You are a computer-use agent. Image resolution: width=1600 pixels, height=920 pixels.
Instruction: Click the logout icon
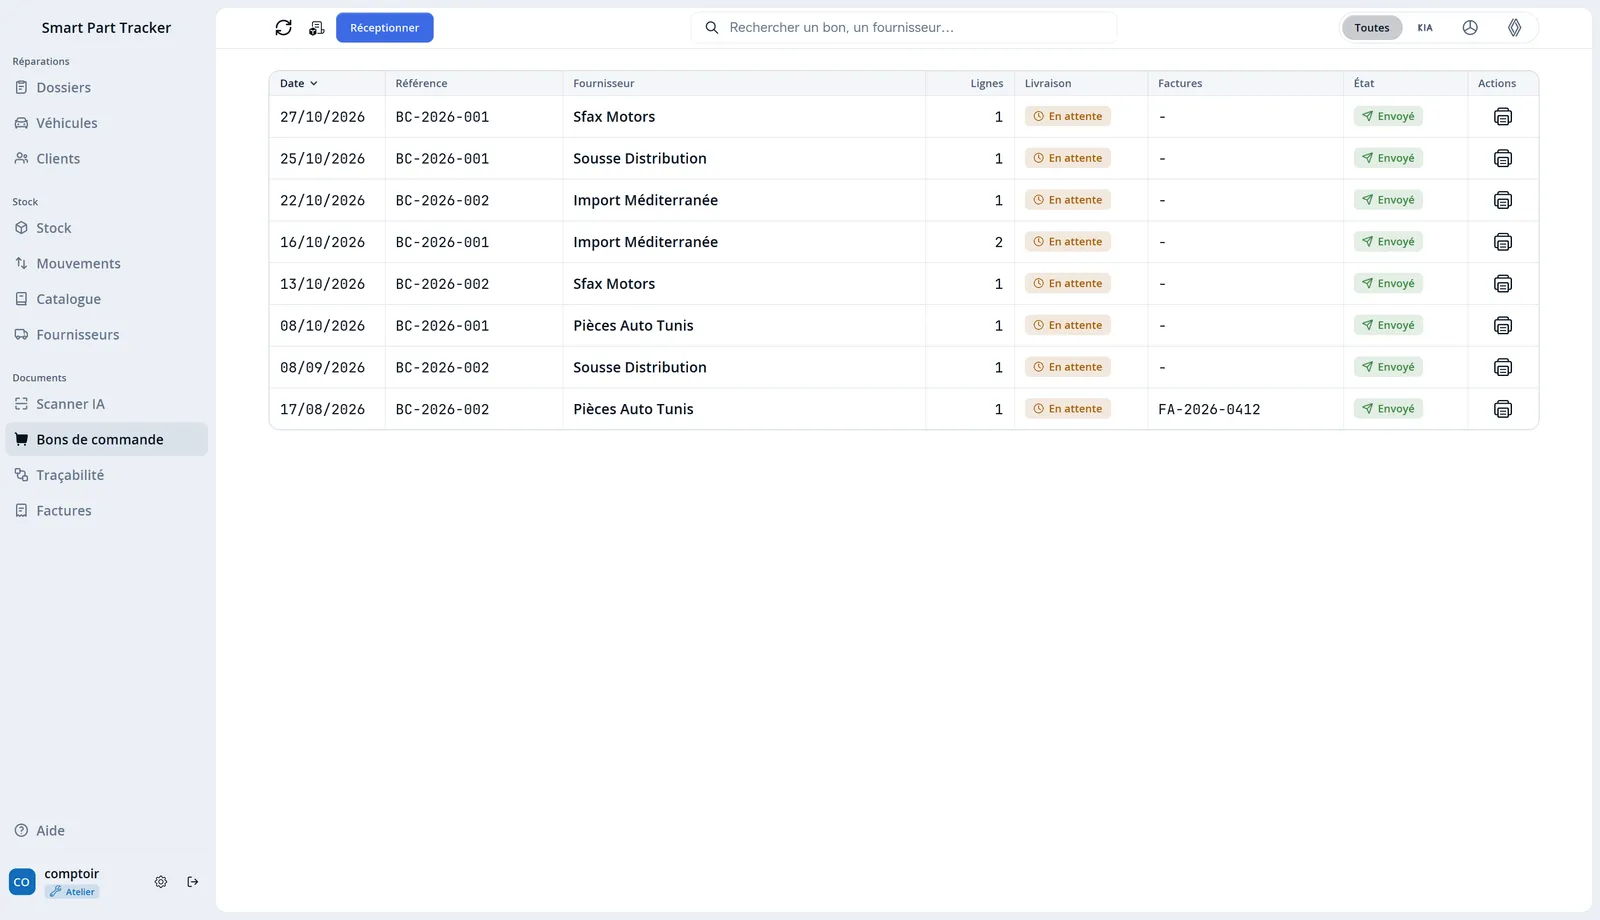[193, 882]
